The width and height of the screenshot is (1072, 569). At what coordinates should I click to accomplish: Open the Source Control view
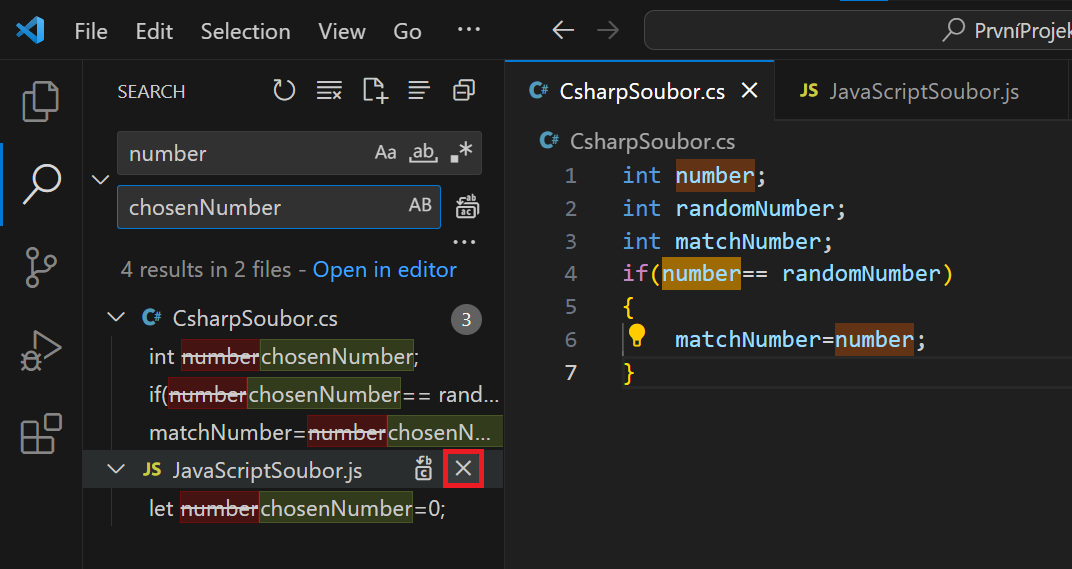point(41,267)
